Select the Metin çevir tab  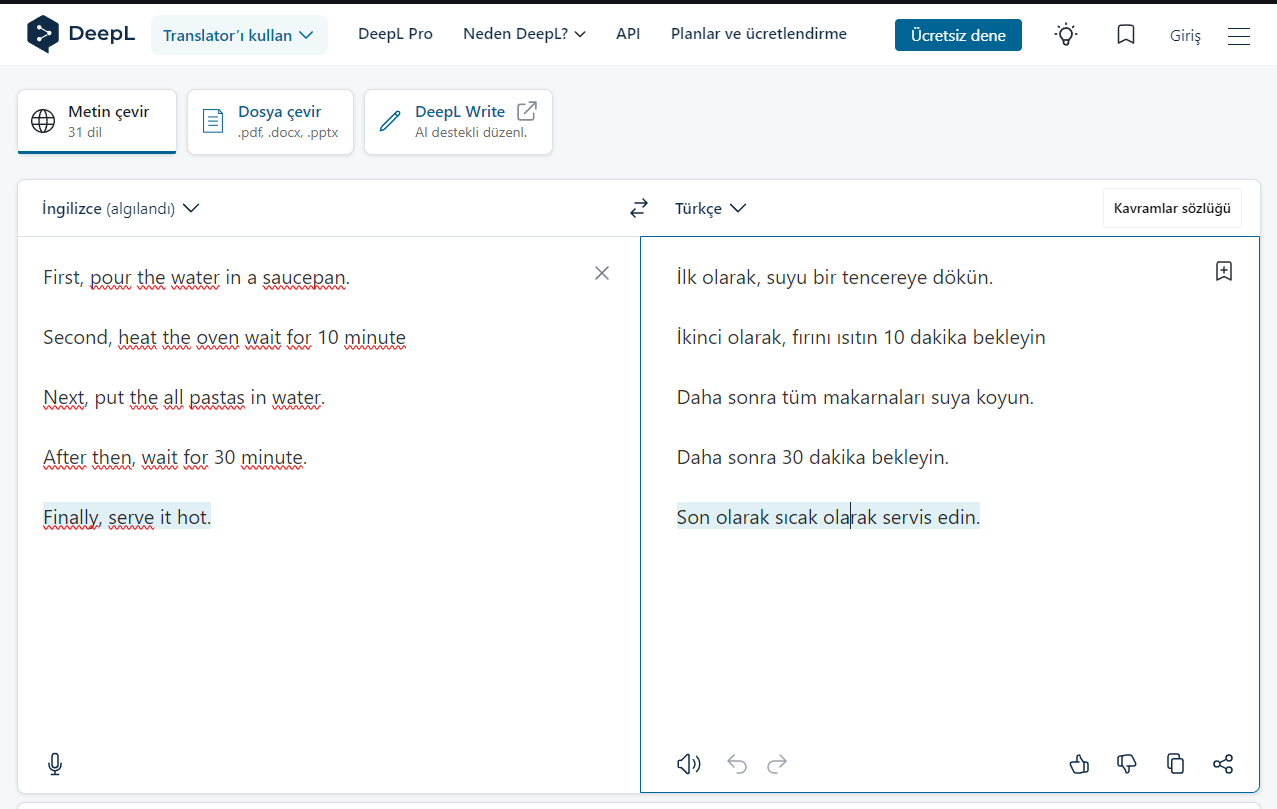[x=97, y=122]
